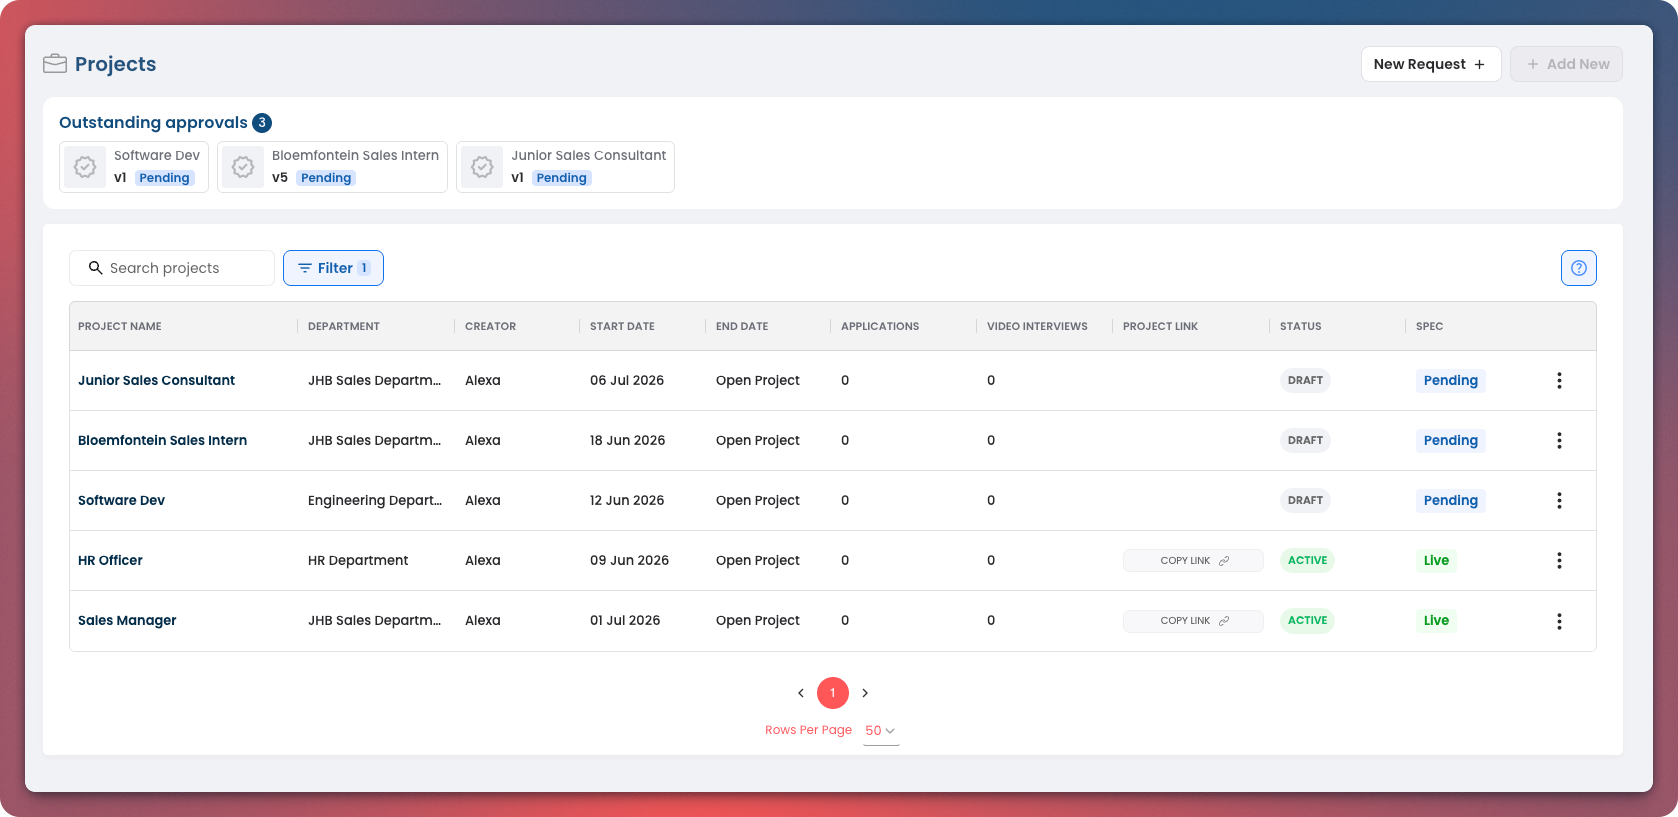
Task: Sort by the Status column header
Action: pyautogui.click(x=1301, y=326)
